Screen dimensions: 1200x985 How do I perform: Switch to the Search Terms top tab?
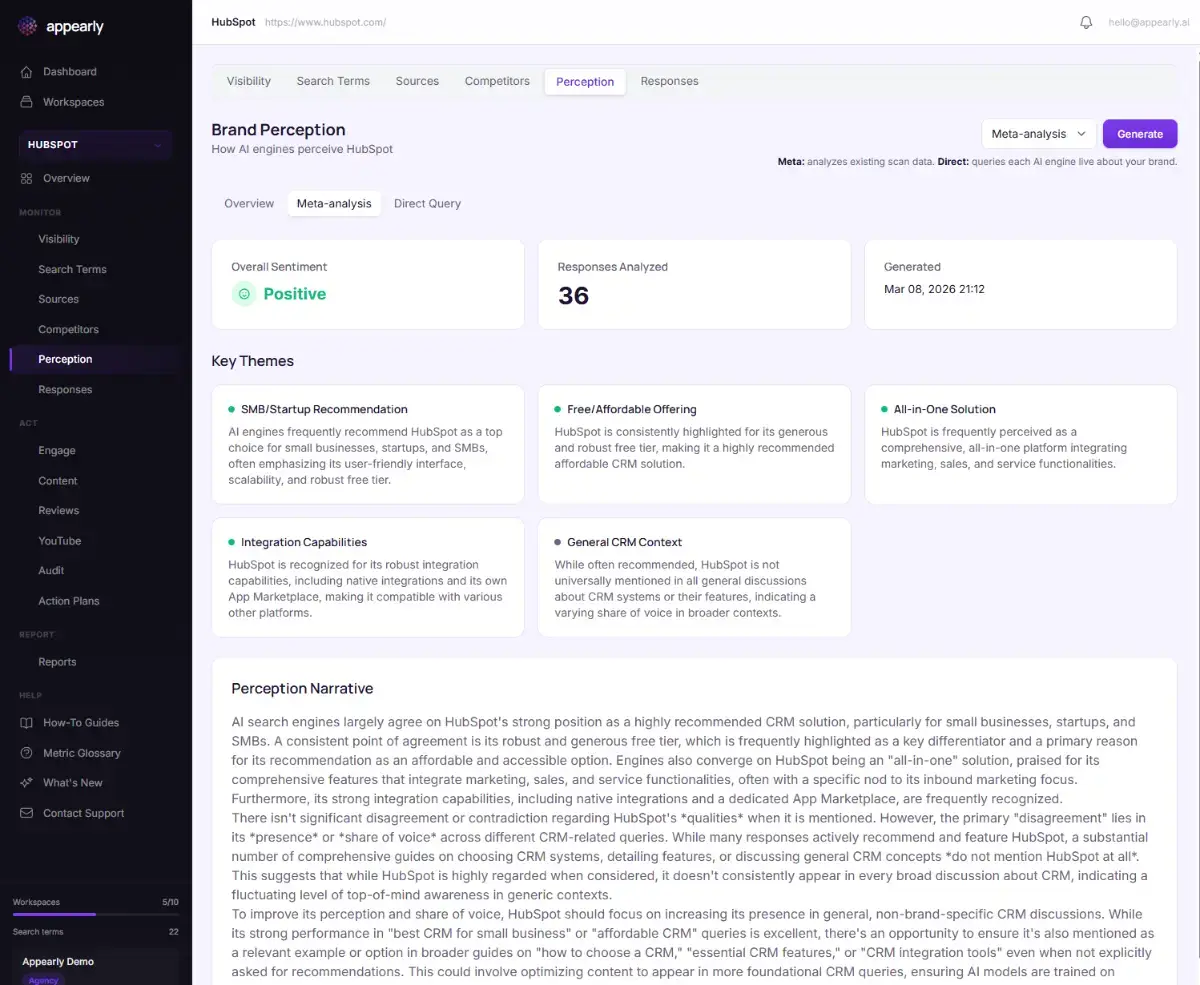pyautogui.click(x=333, y=81)
